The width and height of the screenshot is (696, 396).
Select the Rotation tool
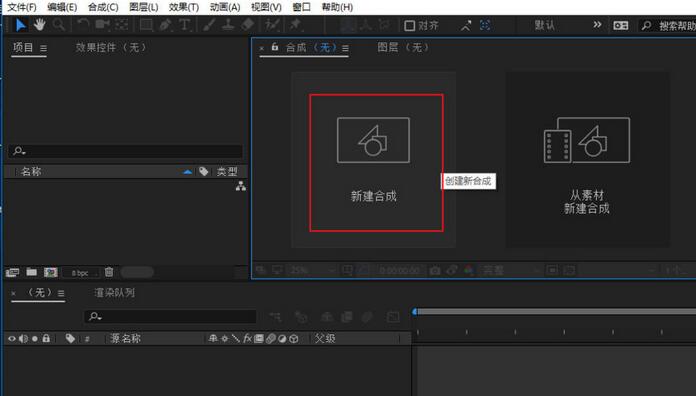click(x=83, y=25)
